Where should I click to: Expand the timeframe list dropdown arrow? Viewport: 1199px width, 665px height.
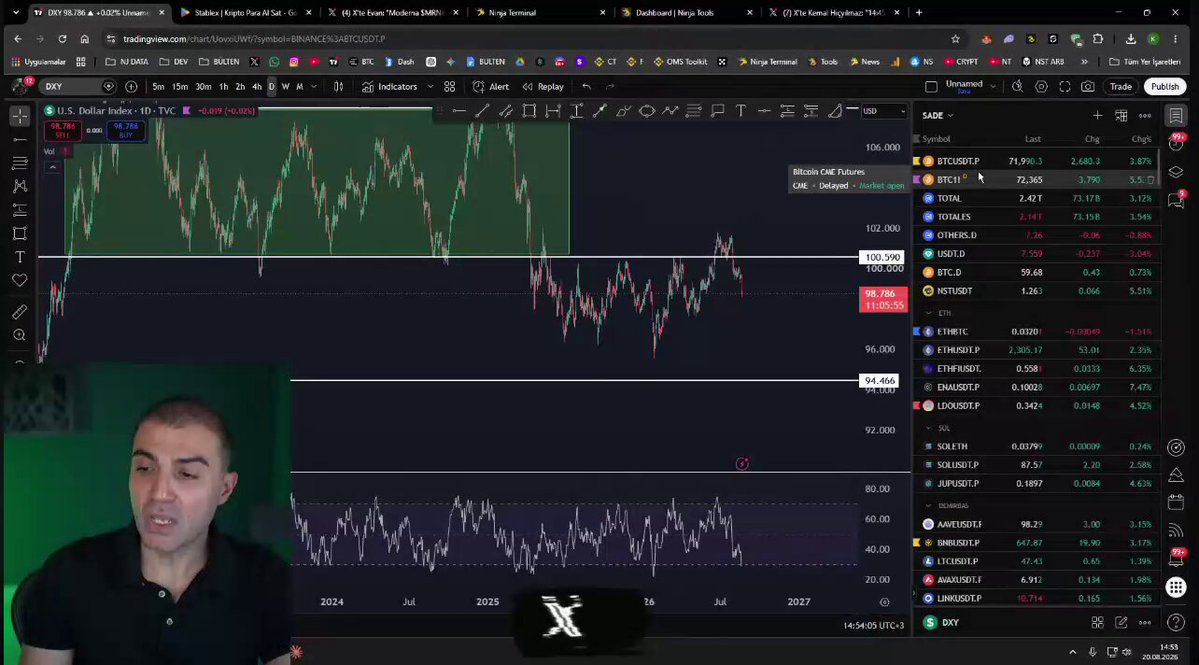tap(314, 86)
